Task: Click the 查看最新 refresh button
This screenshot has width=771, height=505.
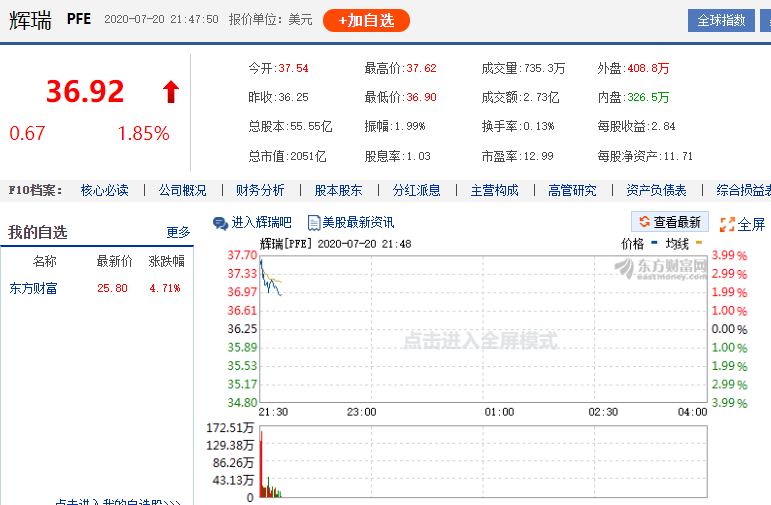Action: point(670,222)
